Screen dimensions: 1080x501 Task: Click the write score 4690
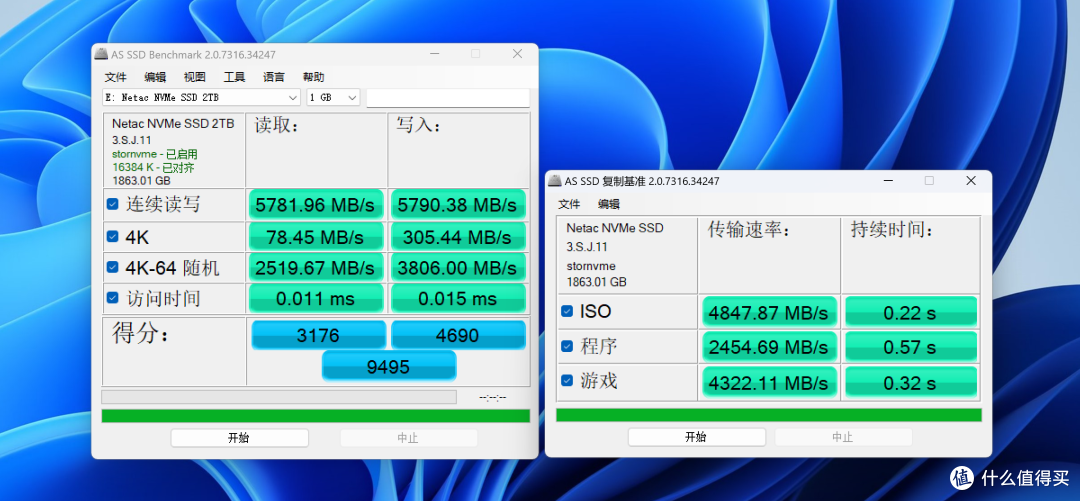click(x=458, y=335)
